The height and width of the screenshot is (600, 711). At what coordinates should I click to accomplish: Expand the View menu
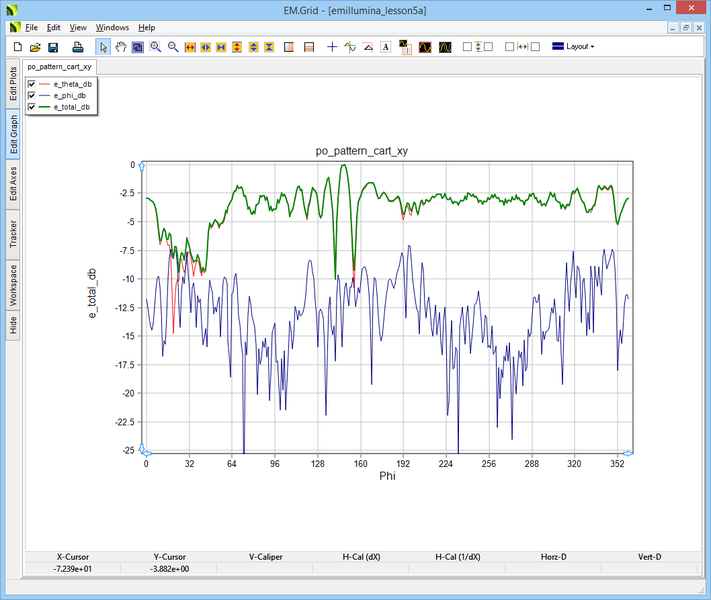[78, 27]
